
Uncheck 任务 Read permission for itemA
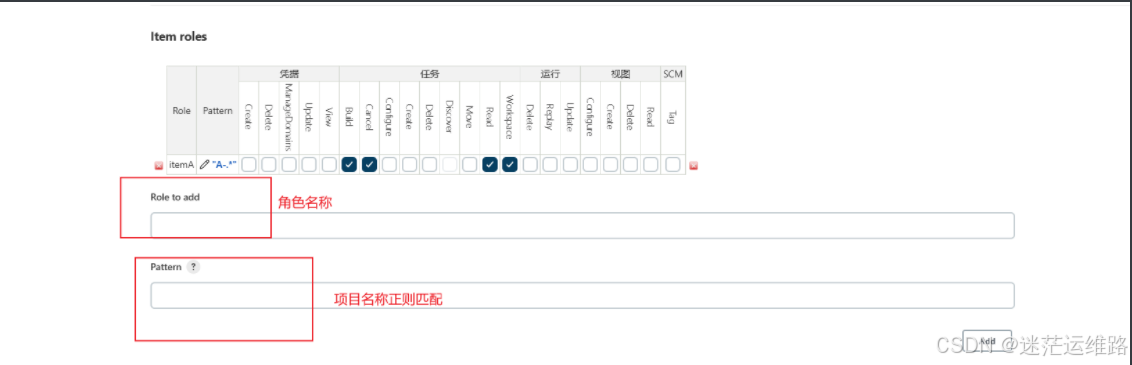pyautogui.click(x=490, y=164)
